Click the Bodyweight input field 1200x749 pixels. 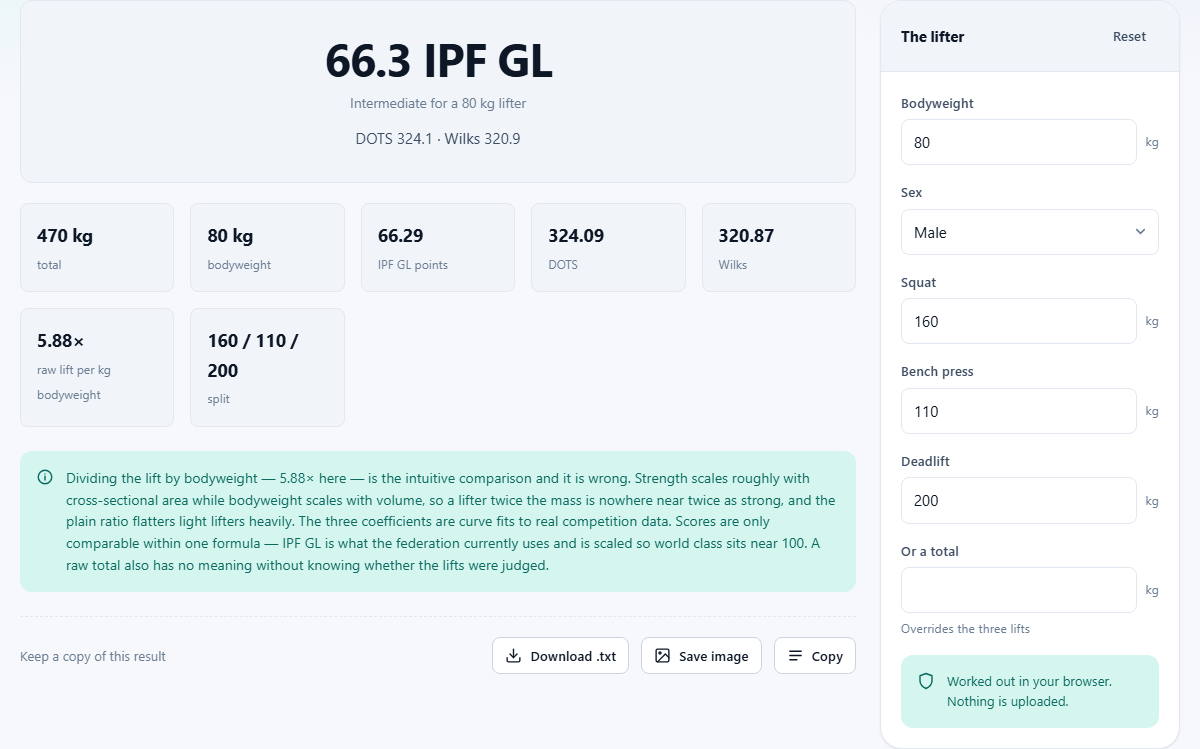(1018, 142)
